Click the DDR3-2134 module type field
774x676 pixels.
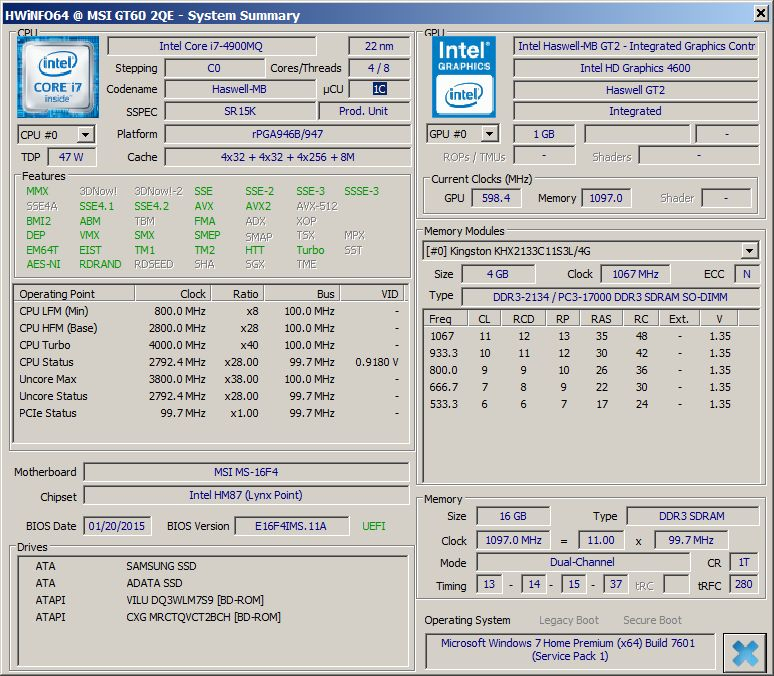(610, 297)
